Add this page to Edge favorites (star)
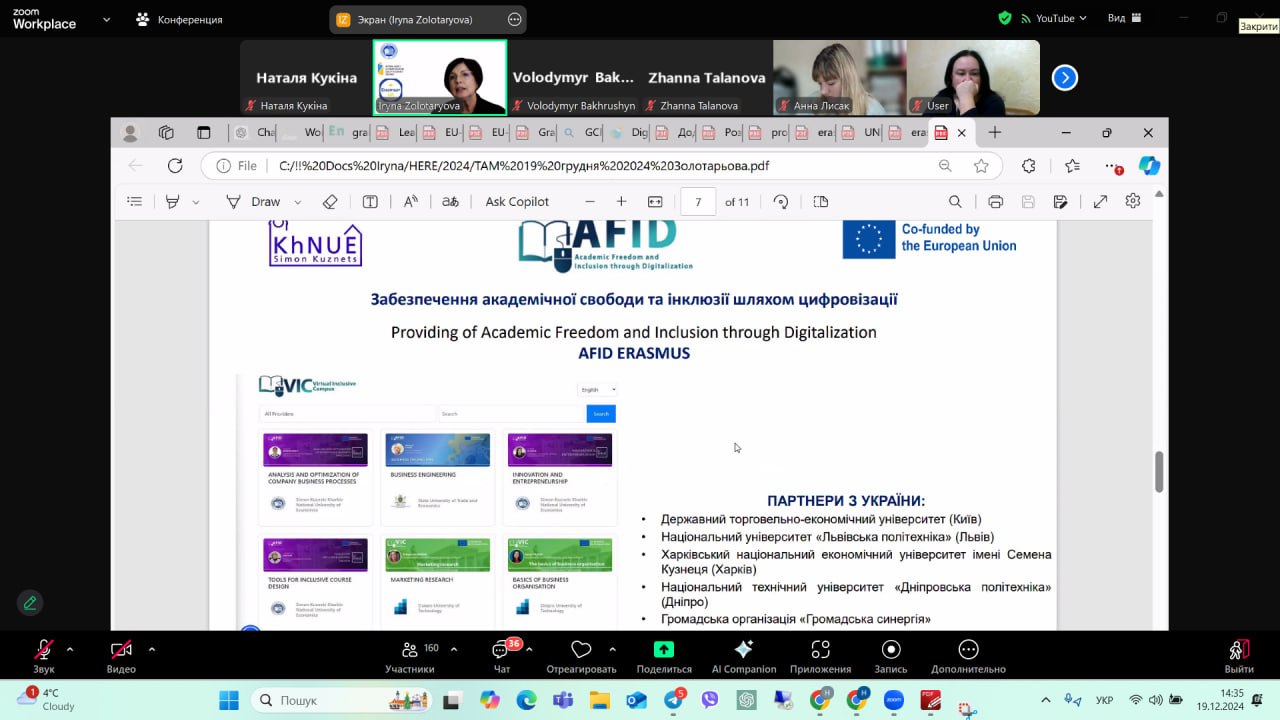This screenshot has width=1280, height=720. (981, 166)
